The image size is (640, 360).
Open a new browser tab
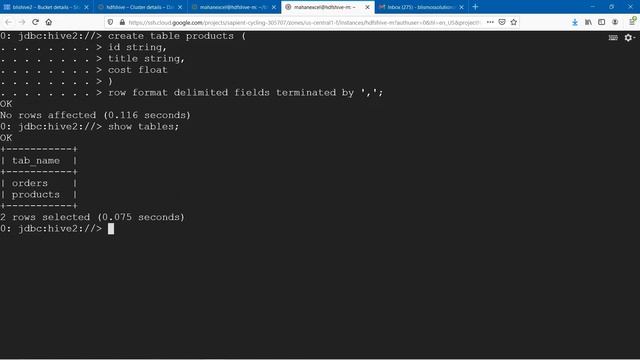[475, 7]
